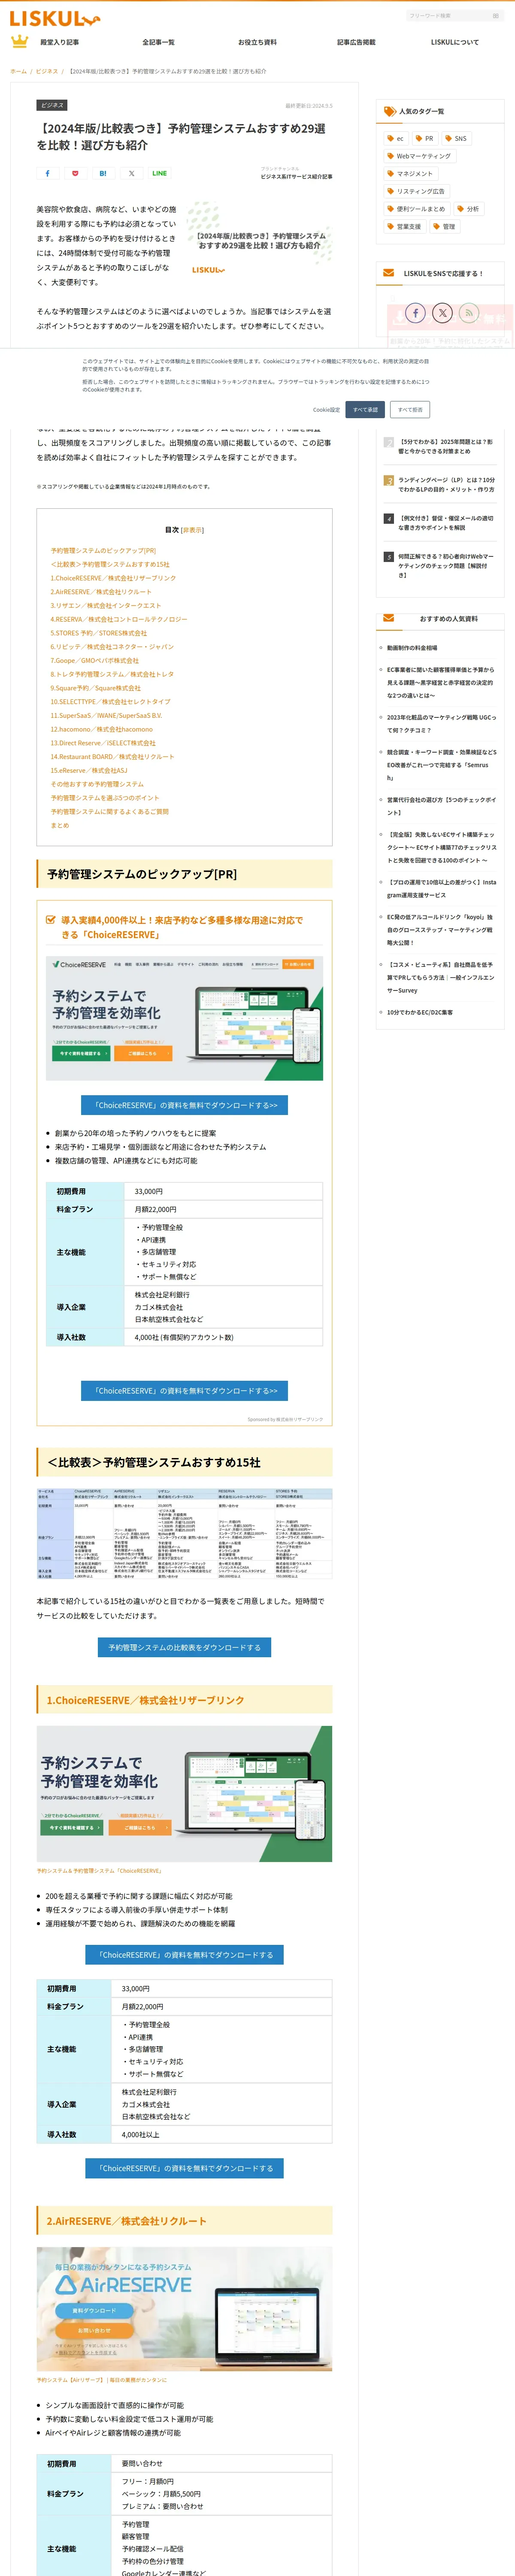Open the ビジネス系ITサービス紹介記事 link
515x2576 pixels.
[x=296, y=176]
